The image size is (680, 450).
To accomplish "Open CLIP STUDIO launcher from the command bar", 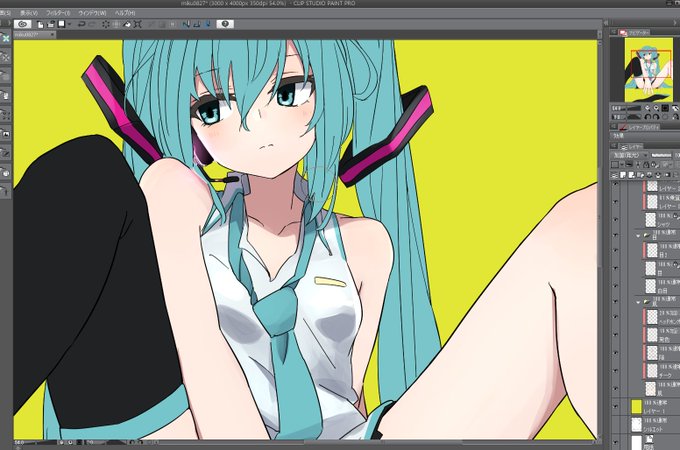I will 23,24.
